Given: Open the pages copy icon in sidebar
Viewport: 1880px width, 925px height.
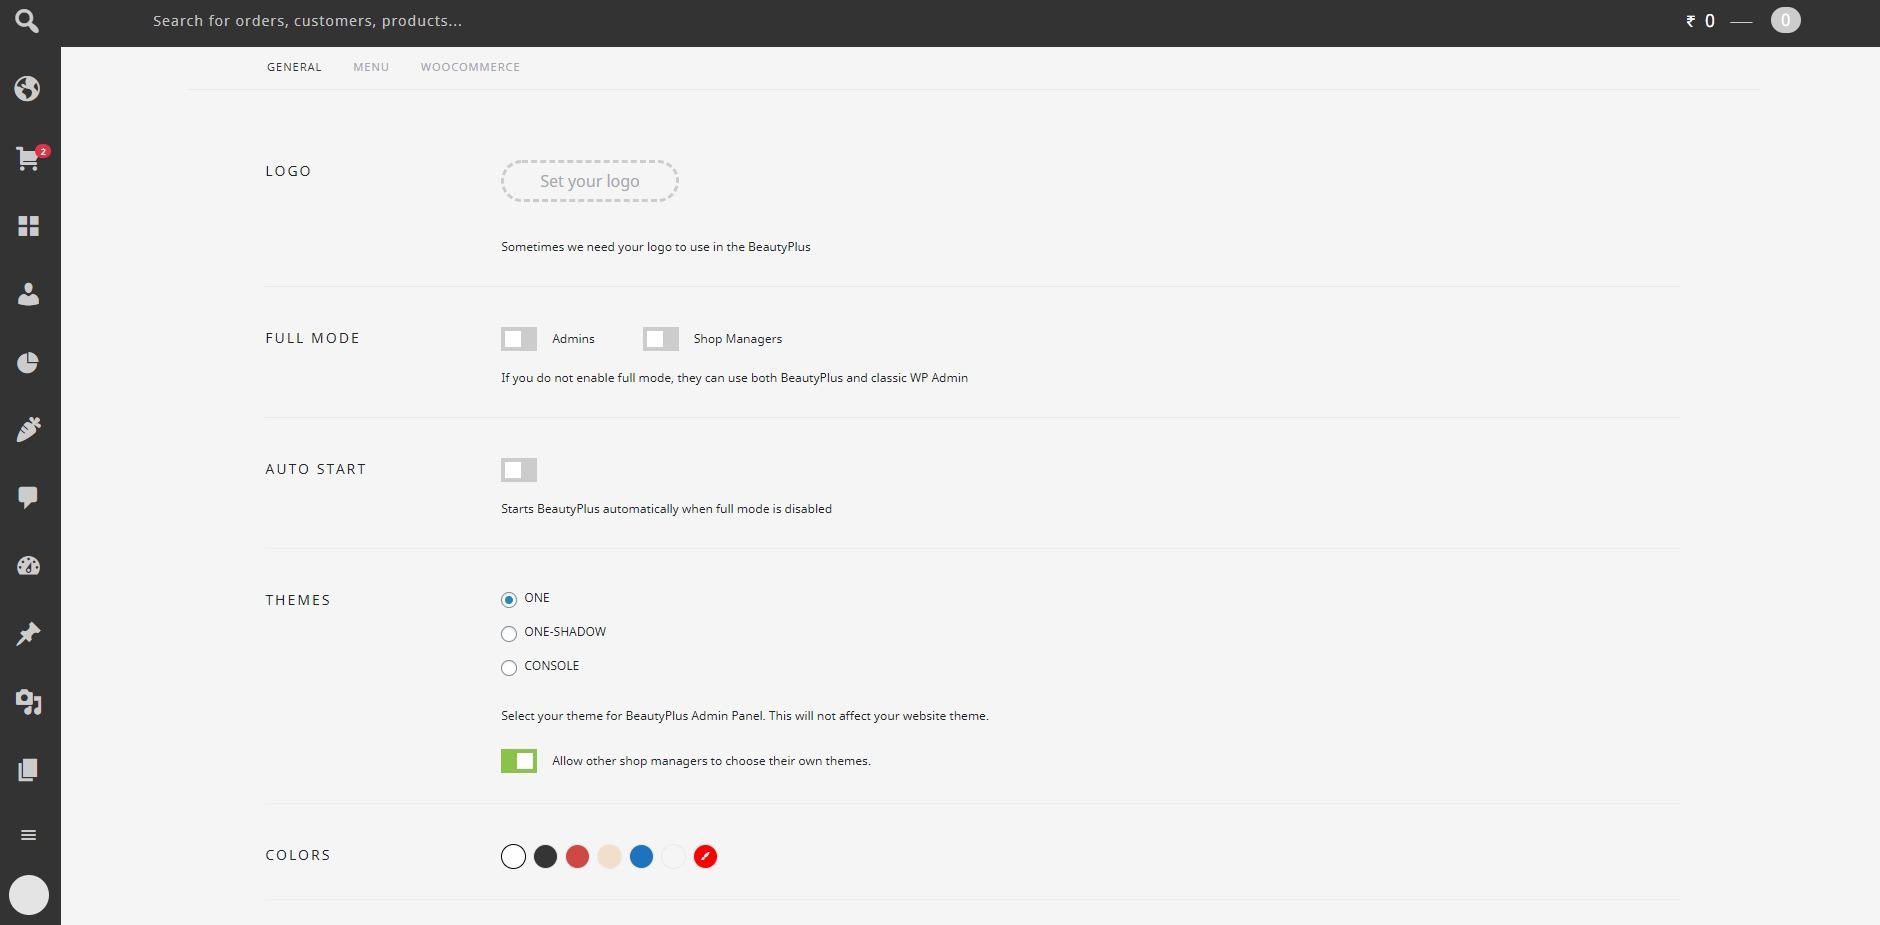Looking at the screenshot, I should 28,770.
